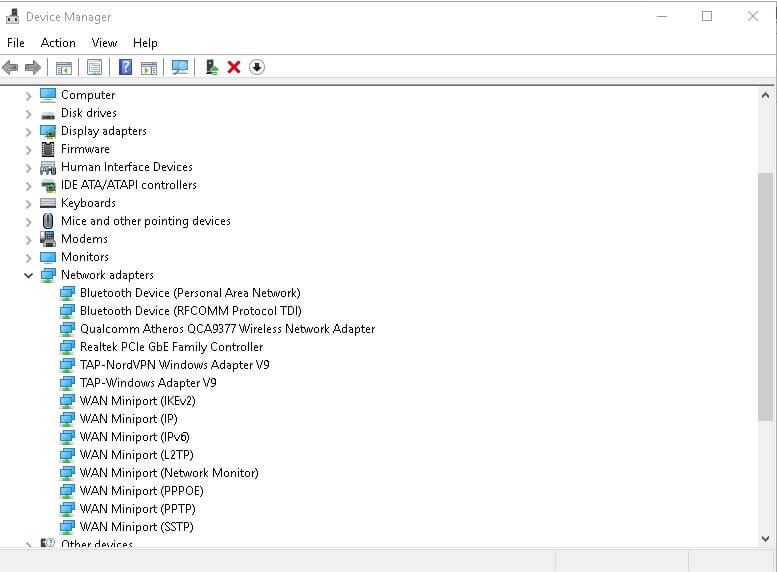777x572 pixels.
Task: Minimize the Device Manager window
Action: pyautogui.click(x=662, y=16)
